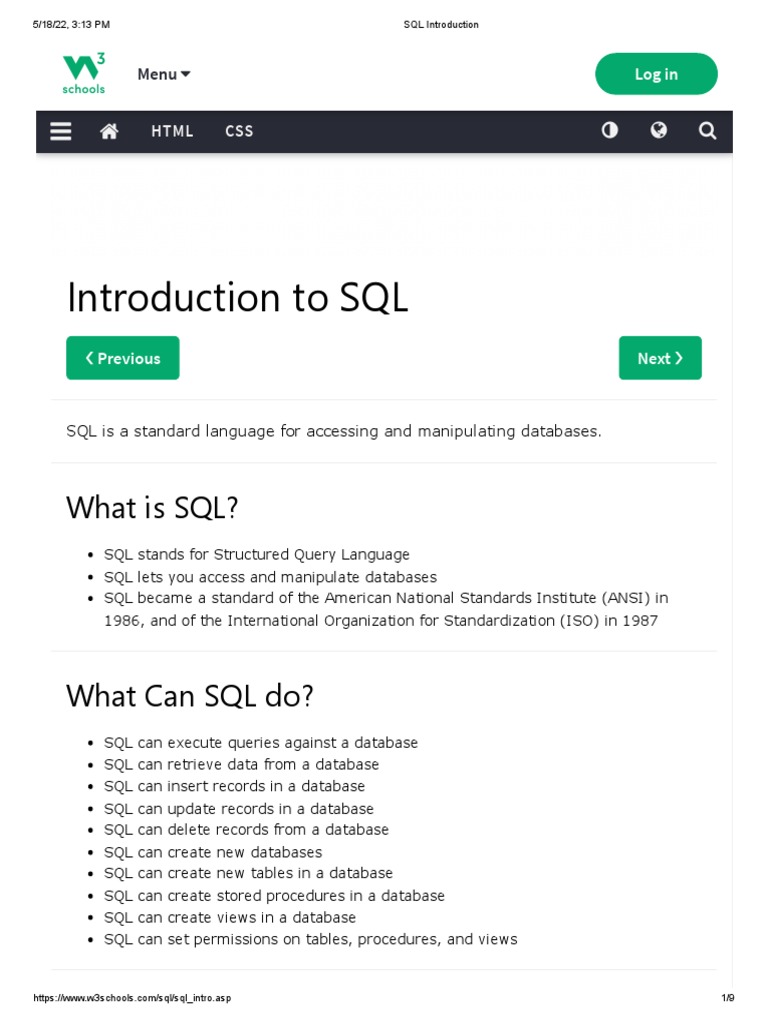Click the W3Schools logo
Viewport: 768px width, 1024px height.
click(x=84, y=74)
